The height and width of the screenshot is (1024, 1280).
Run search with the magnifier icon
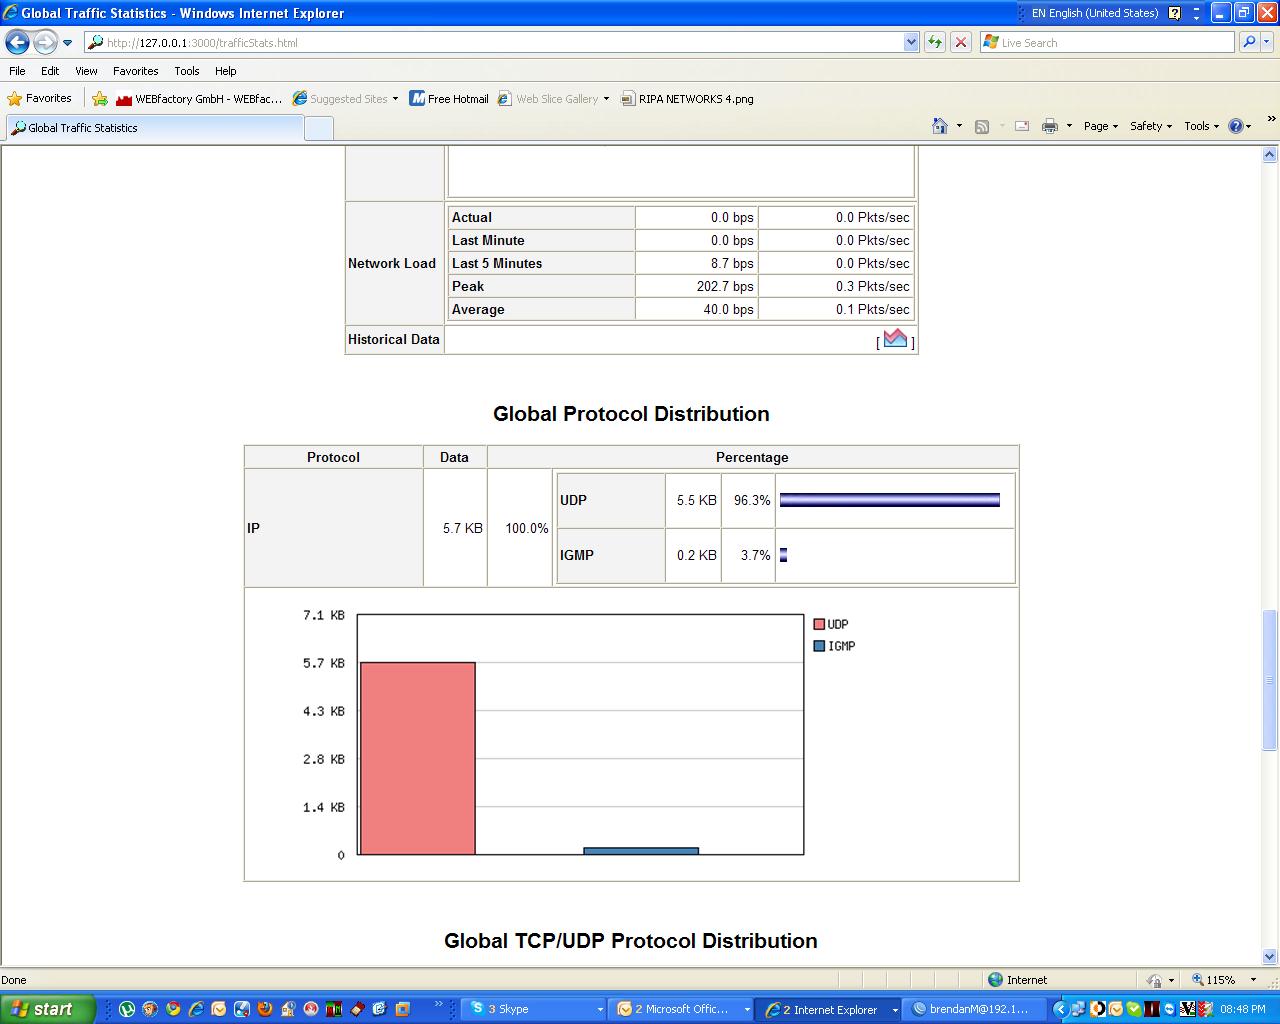tap(1248, 42)
